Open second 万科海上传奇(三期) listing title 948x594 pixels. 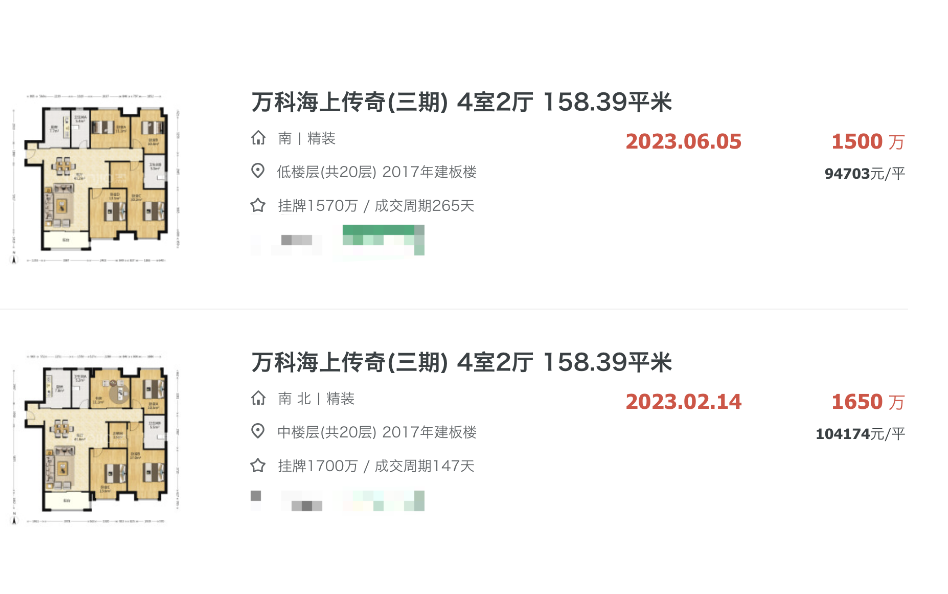point(462,362)
